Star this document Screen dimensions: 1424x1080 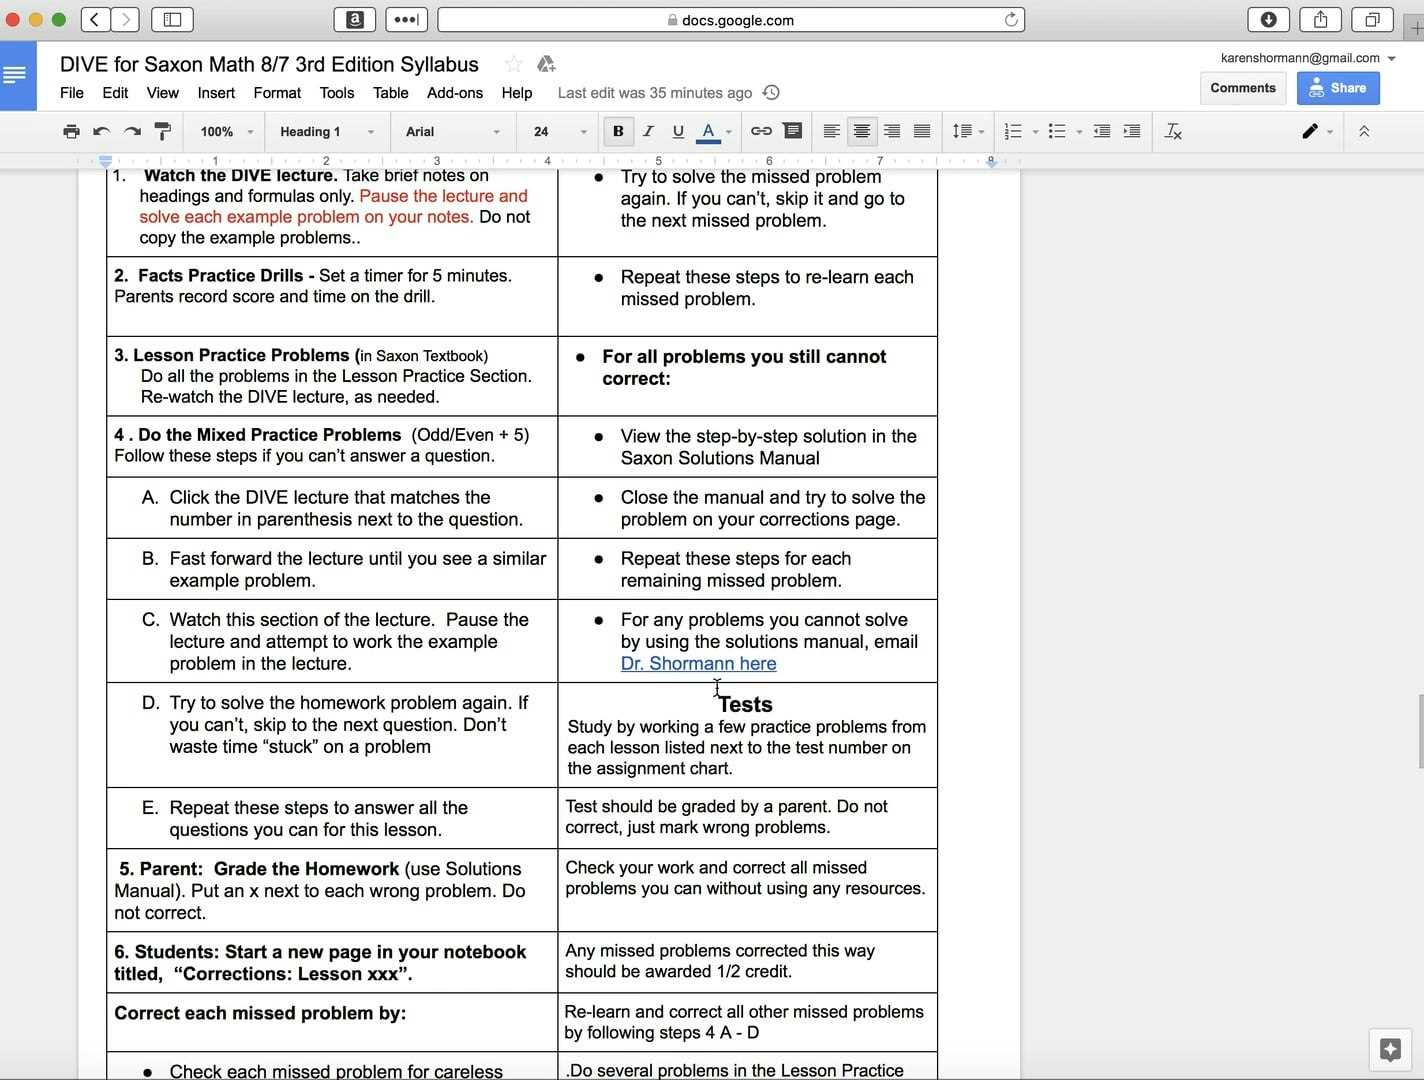(x=514, y=64)
